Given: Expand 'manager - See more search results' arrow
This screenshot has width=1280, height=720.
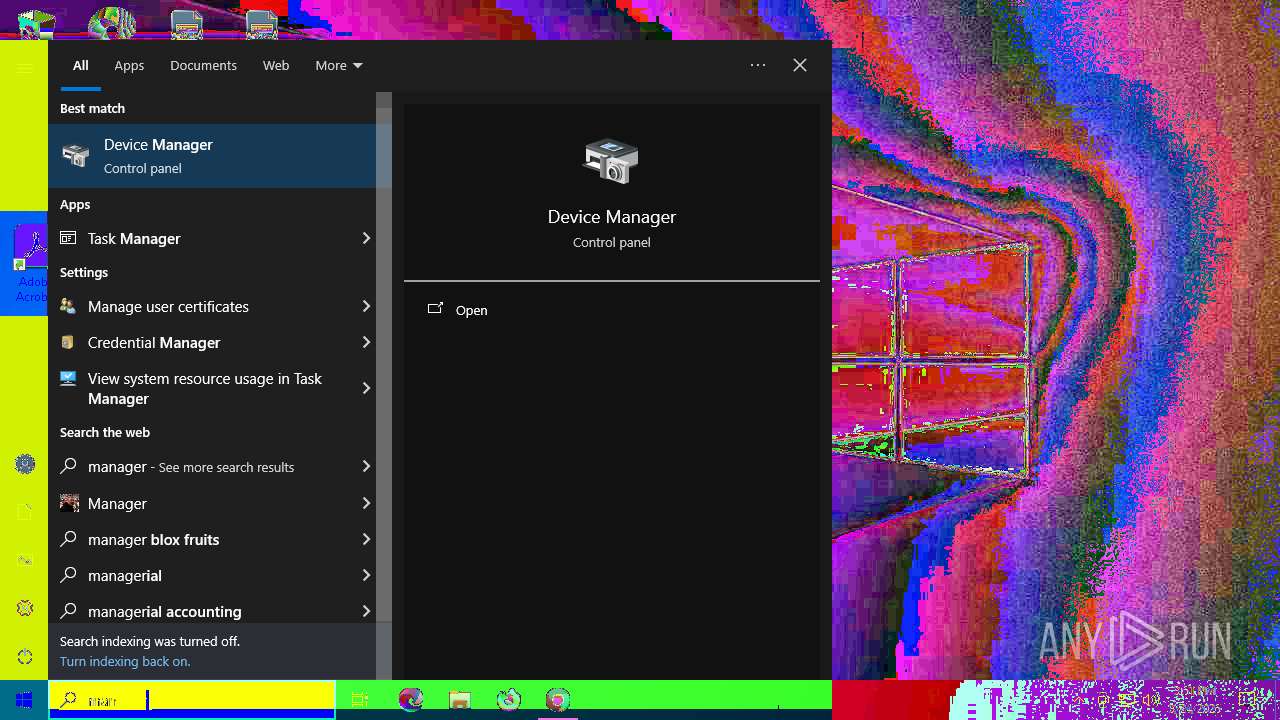Looking at the screenshot, I should click(366, 466).
